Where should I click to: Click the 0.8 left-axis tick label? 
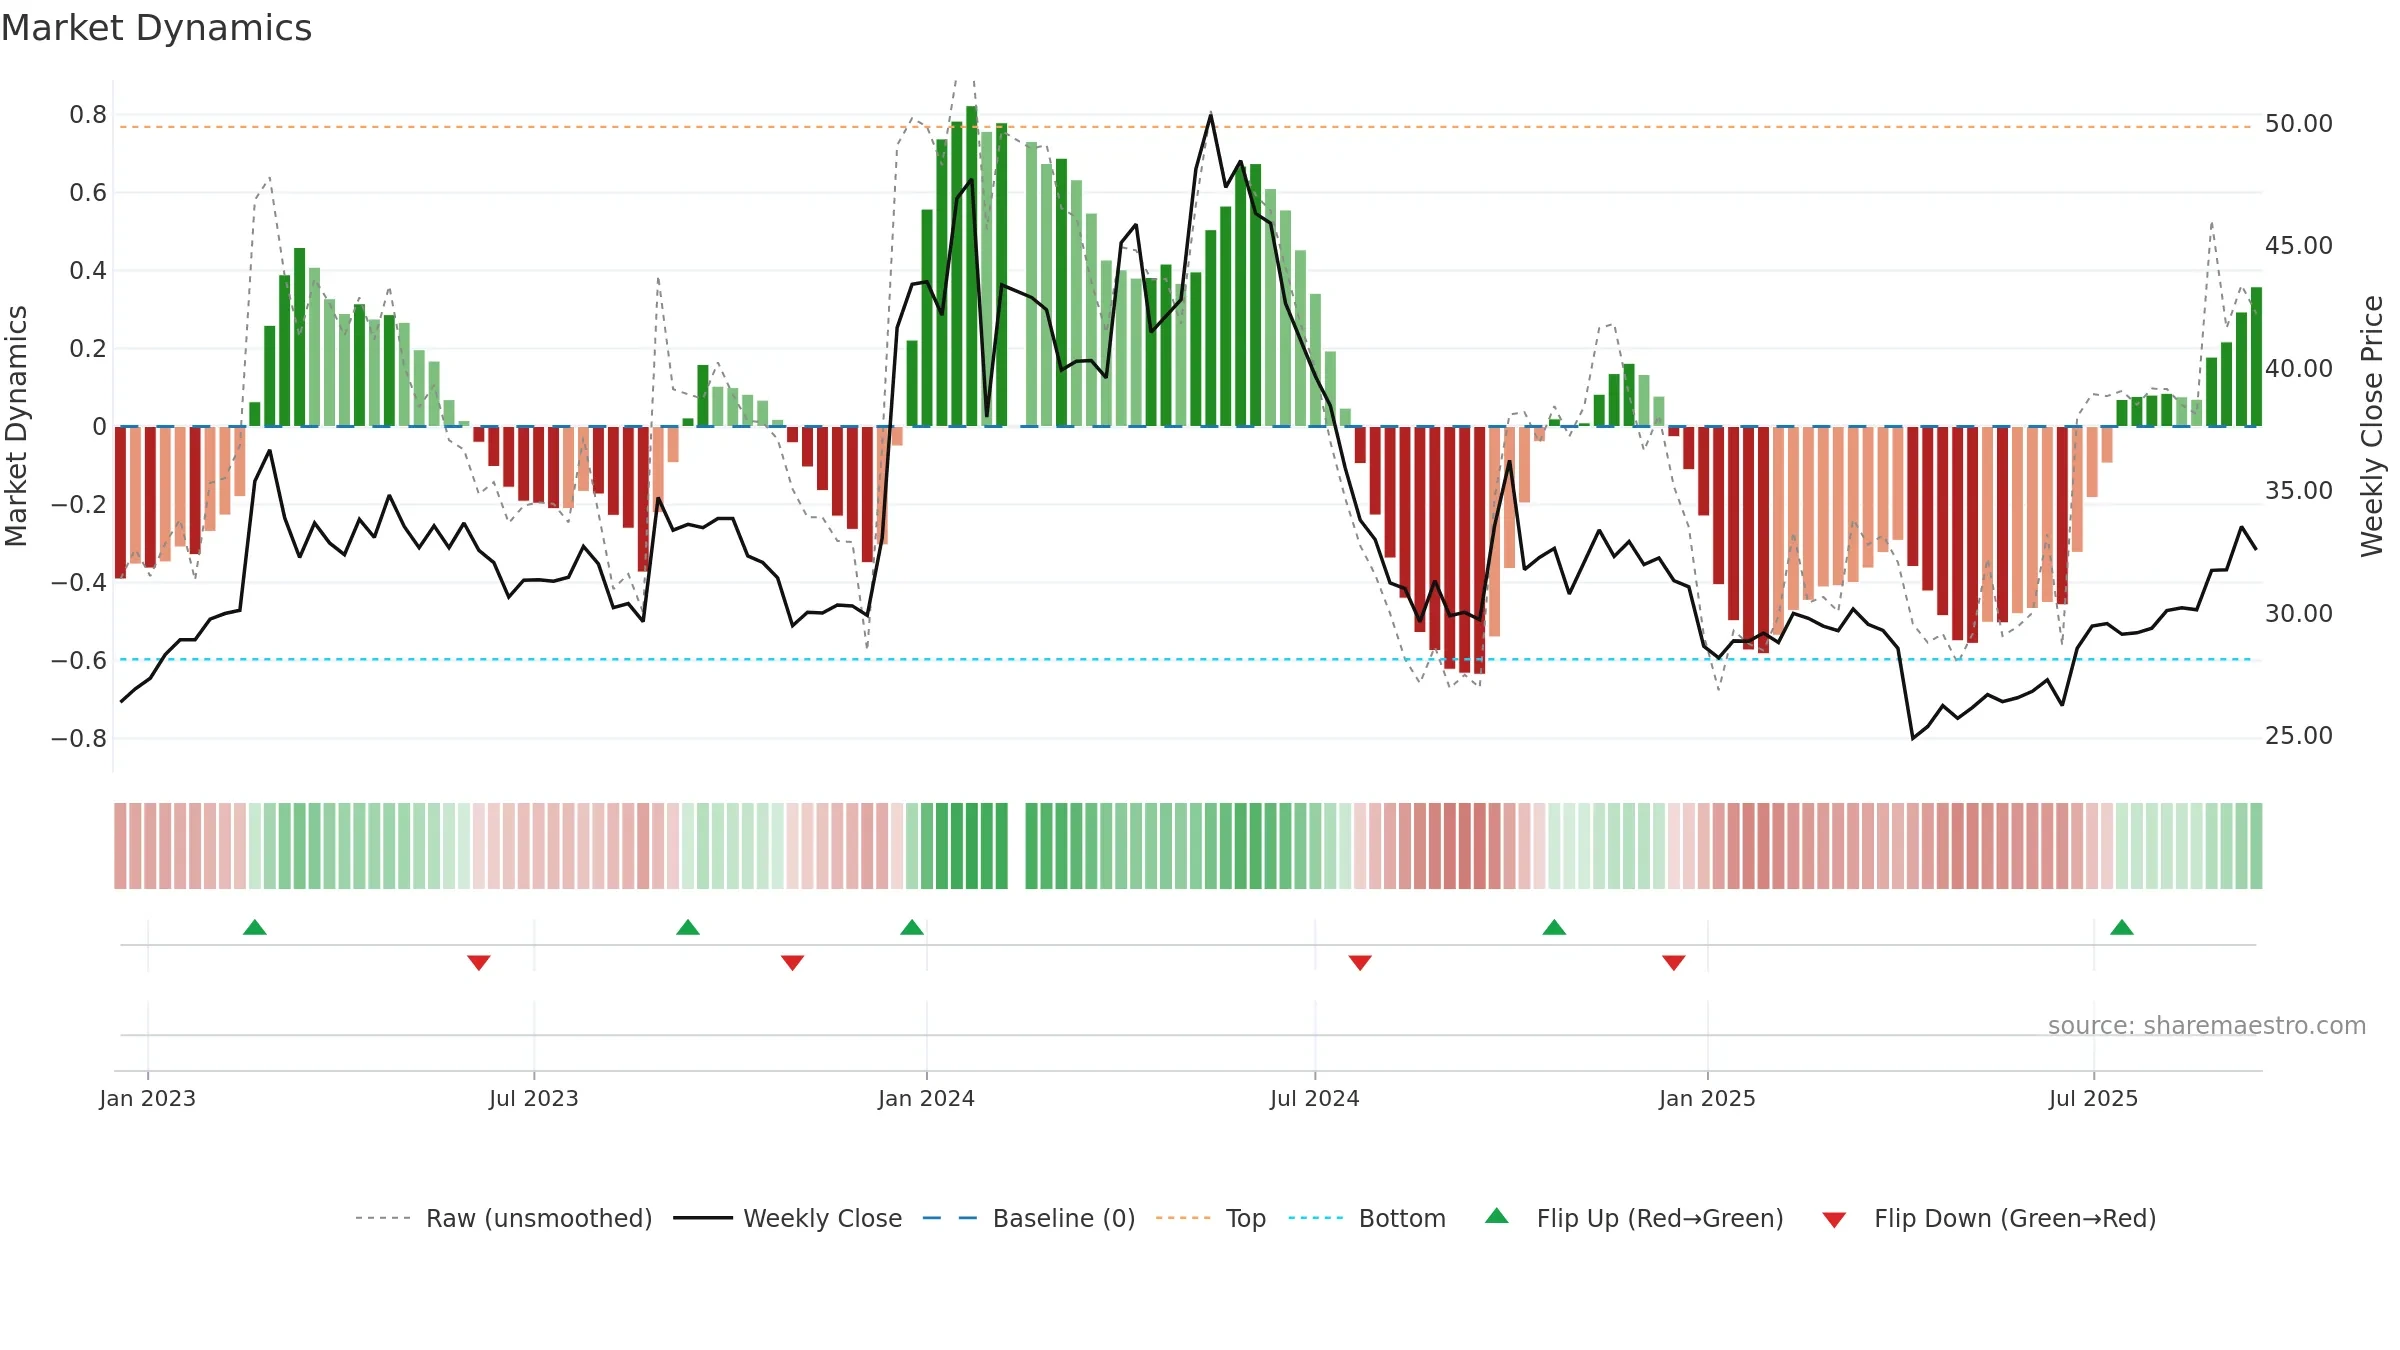tap(88, 115)
